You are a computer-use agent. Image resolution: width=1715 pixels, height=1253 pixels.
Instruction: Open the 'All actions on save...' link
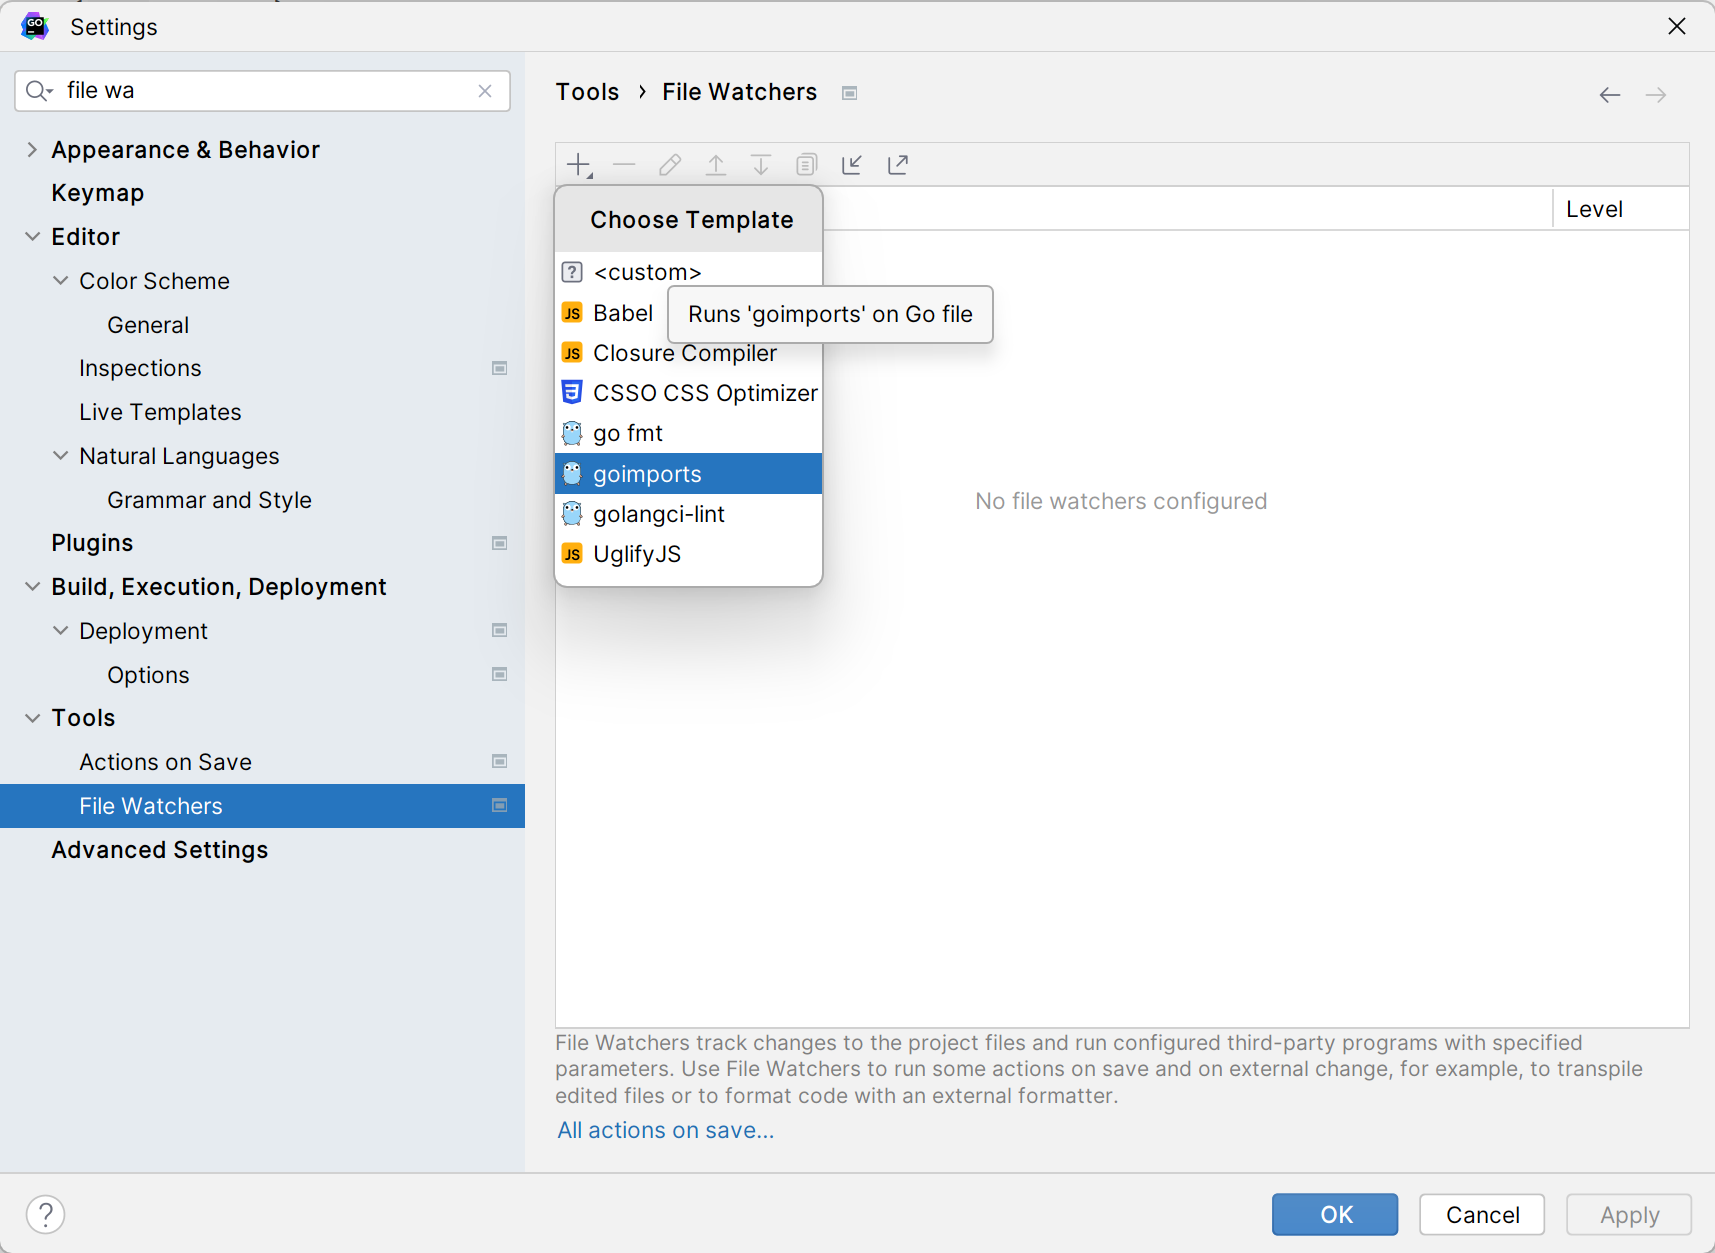(665, 1130)
